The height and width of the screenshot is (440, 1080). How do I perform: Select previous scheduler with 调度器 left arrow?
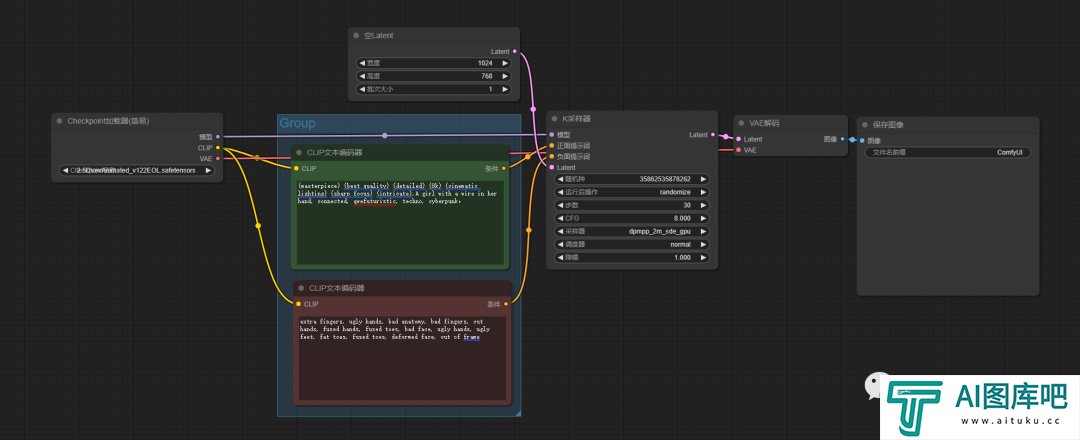point(559,244)
